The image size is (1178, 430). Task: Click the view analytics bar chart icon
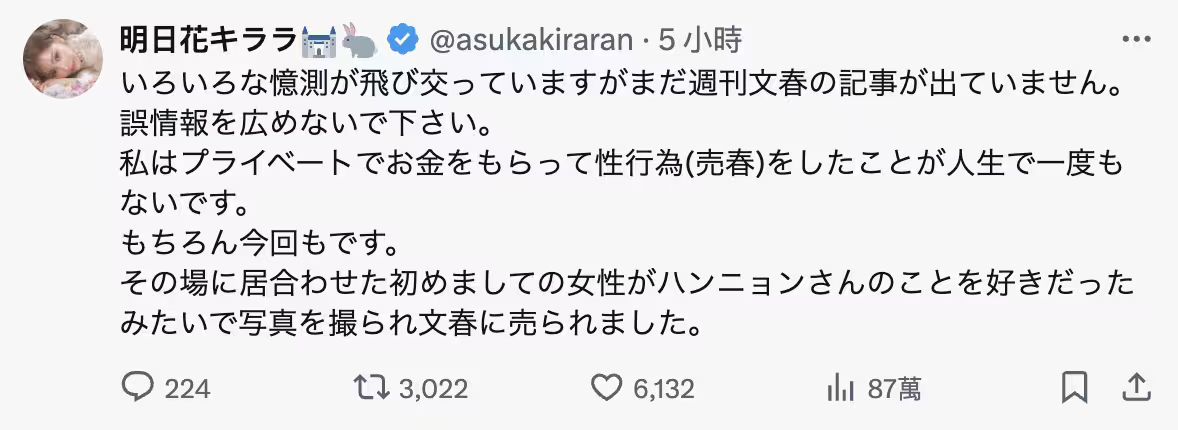pyautogui.click(x=838, y=388)
